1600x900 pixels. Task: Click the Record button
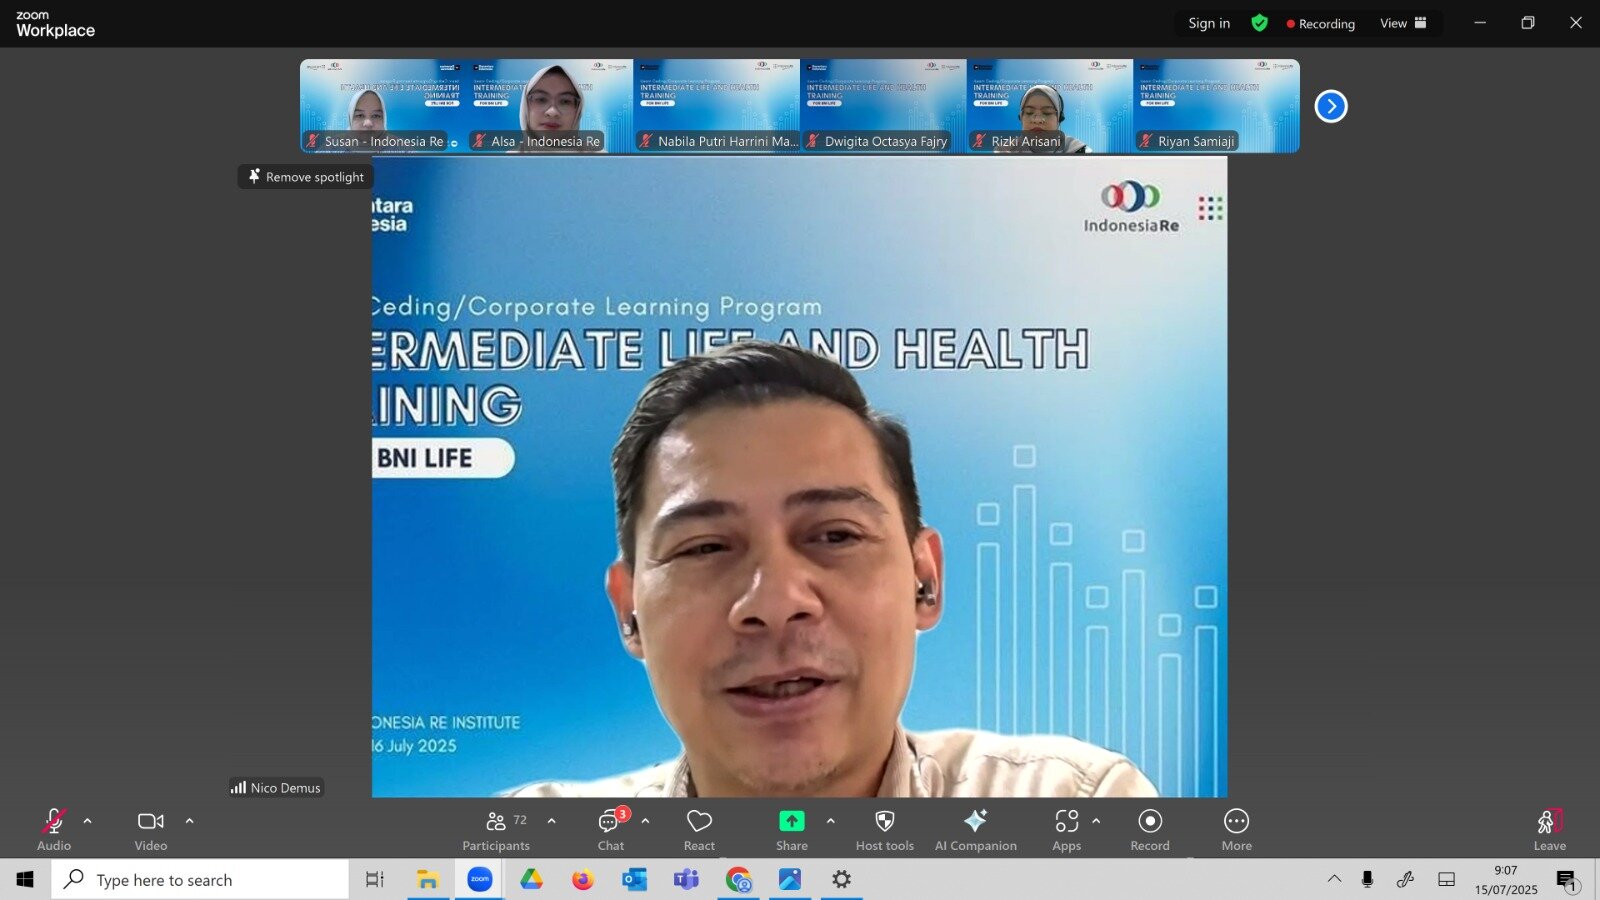(x=1150, y=829)
